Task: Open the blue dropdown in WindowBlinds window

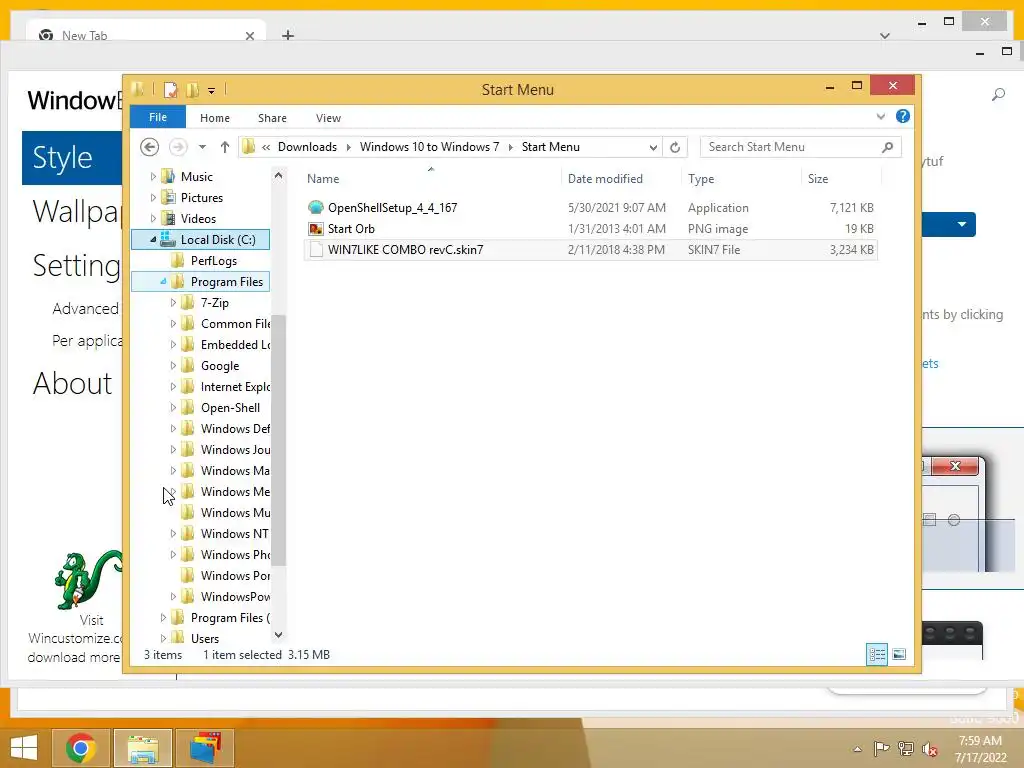Action: 962,224
